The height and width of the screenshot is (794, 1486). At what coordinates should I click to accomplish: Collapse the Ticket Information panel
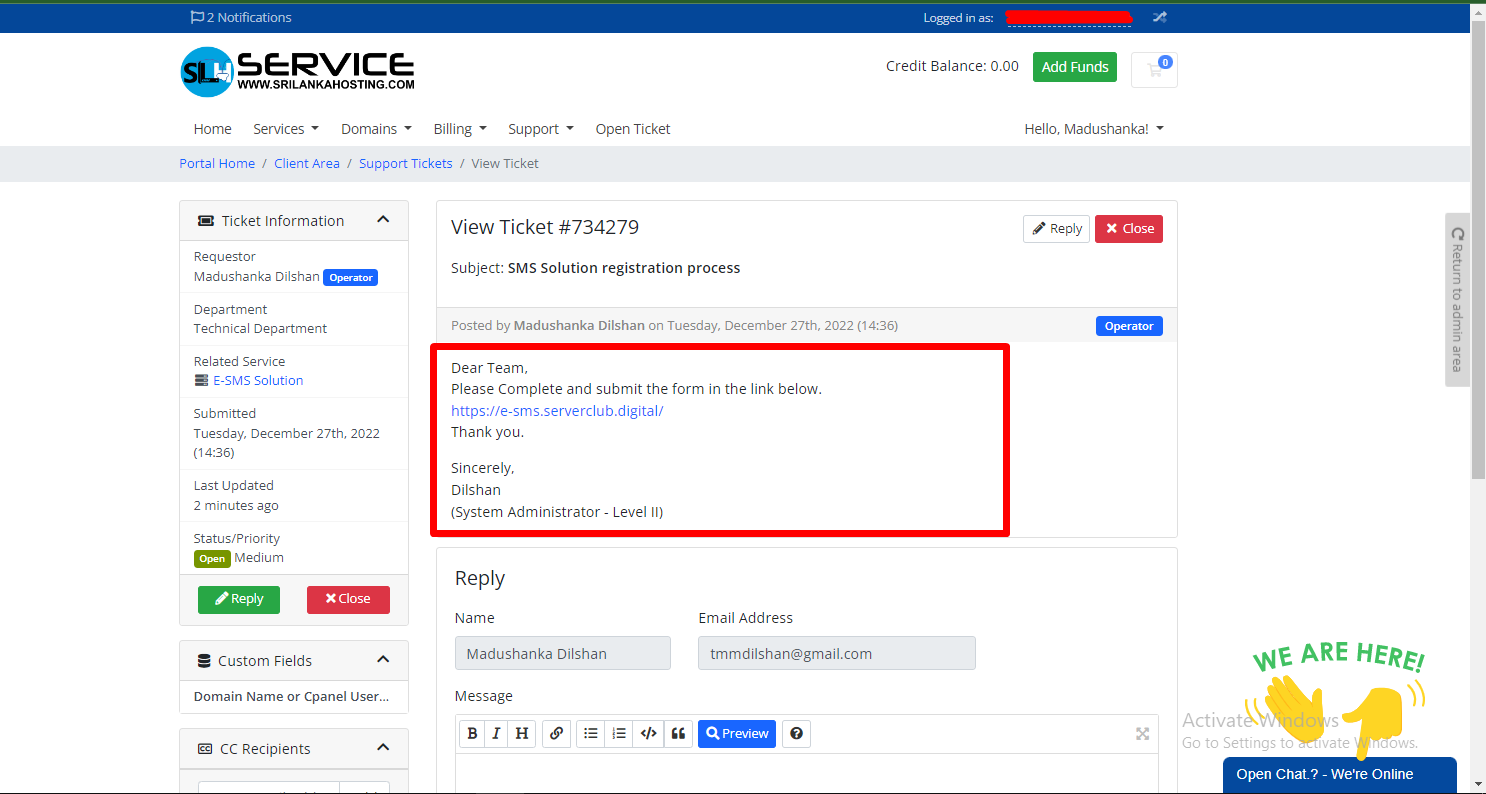coord(383,220)
